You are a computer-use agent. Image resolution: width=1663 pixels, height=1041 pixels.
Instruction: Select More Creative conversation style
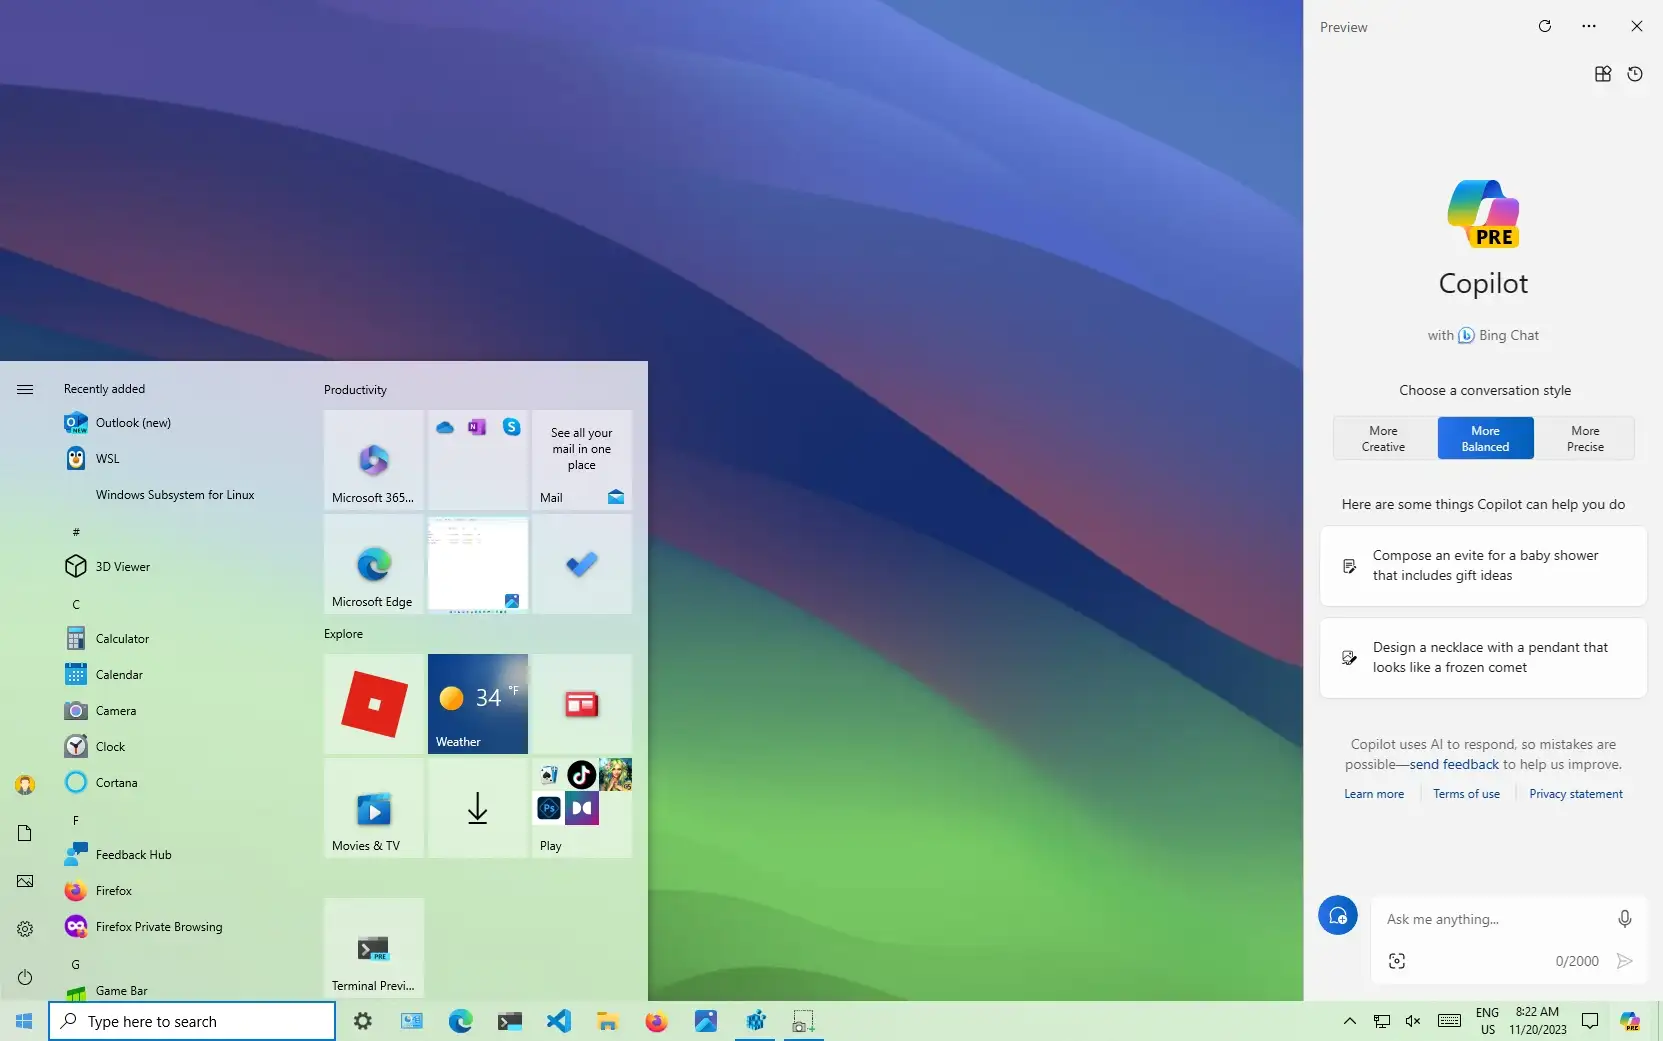click(1383, 439)
